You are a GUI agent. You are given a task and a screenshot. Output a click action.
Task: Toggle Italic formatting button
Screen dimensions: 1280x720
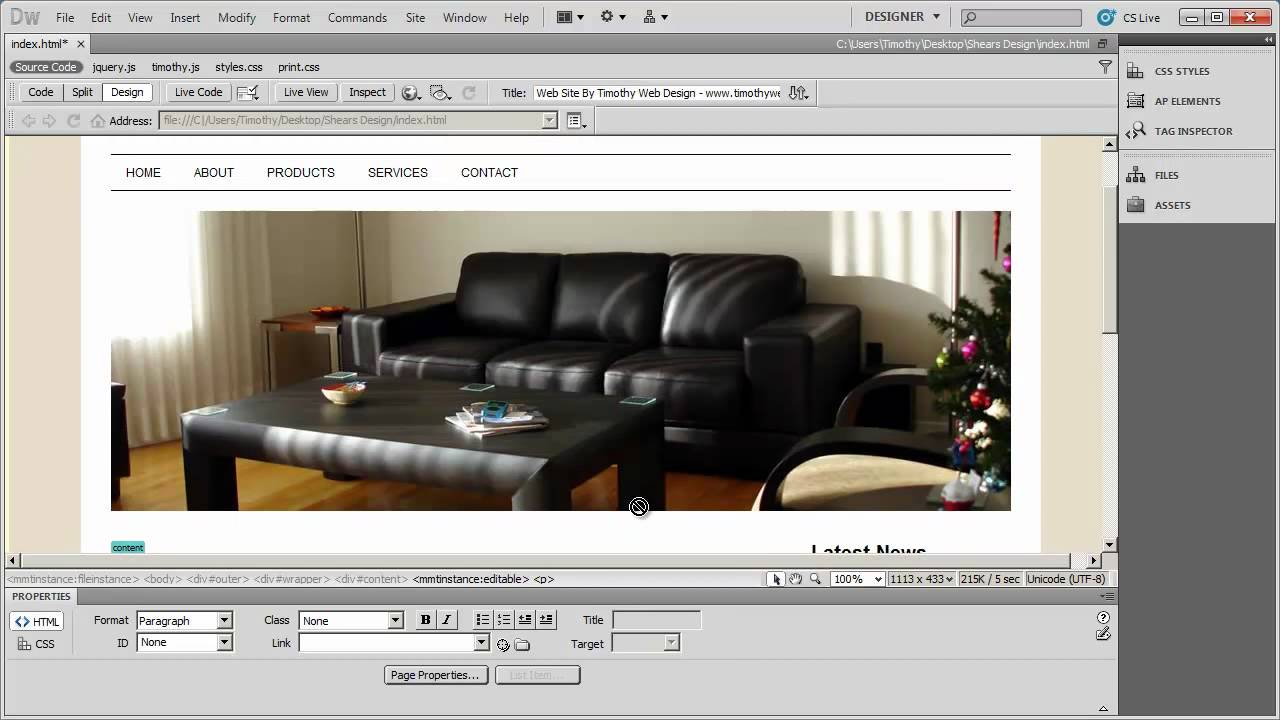(446, 620)
